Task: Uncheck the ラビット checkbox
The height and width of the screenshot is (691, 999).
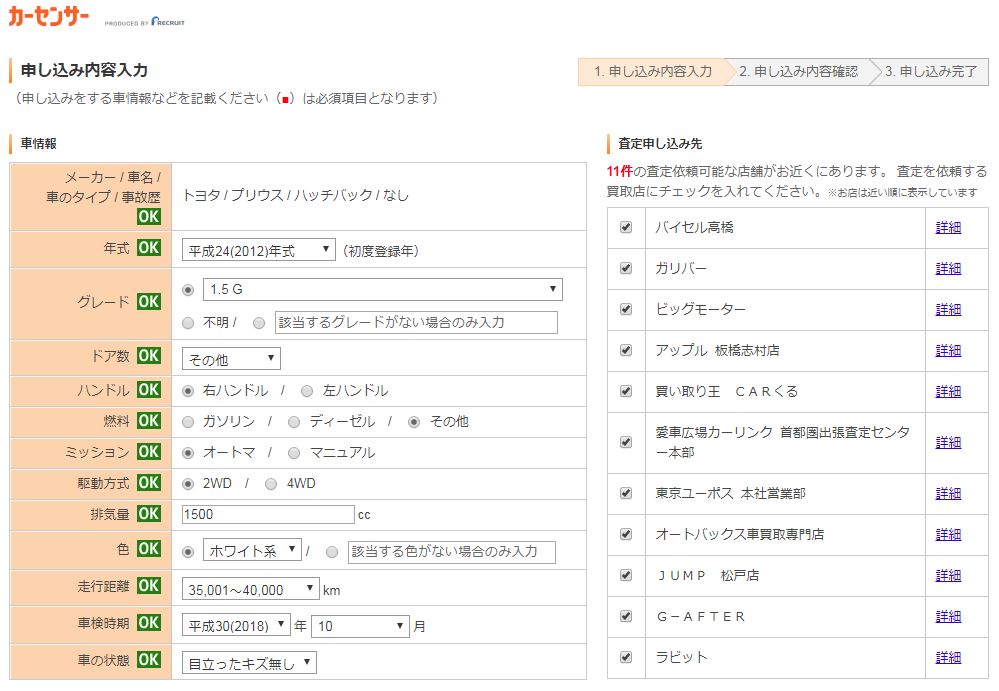Action: pyautogui.click(x=626, y=657)
